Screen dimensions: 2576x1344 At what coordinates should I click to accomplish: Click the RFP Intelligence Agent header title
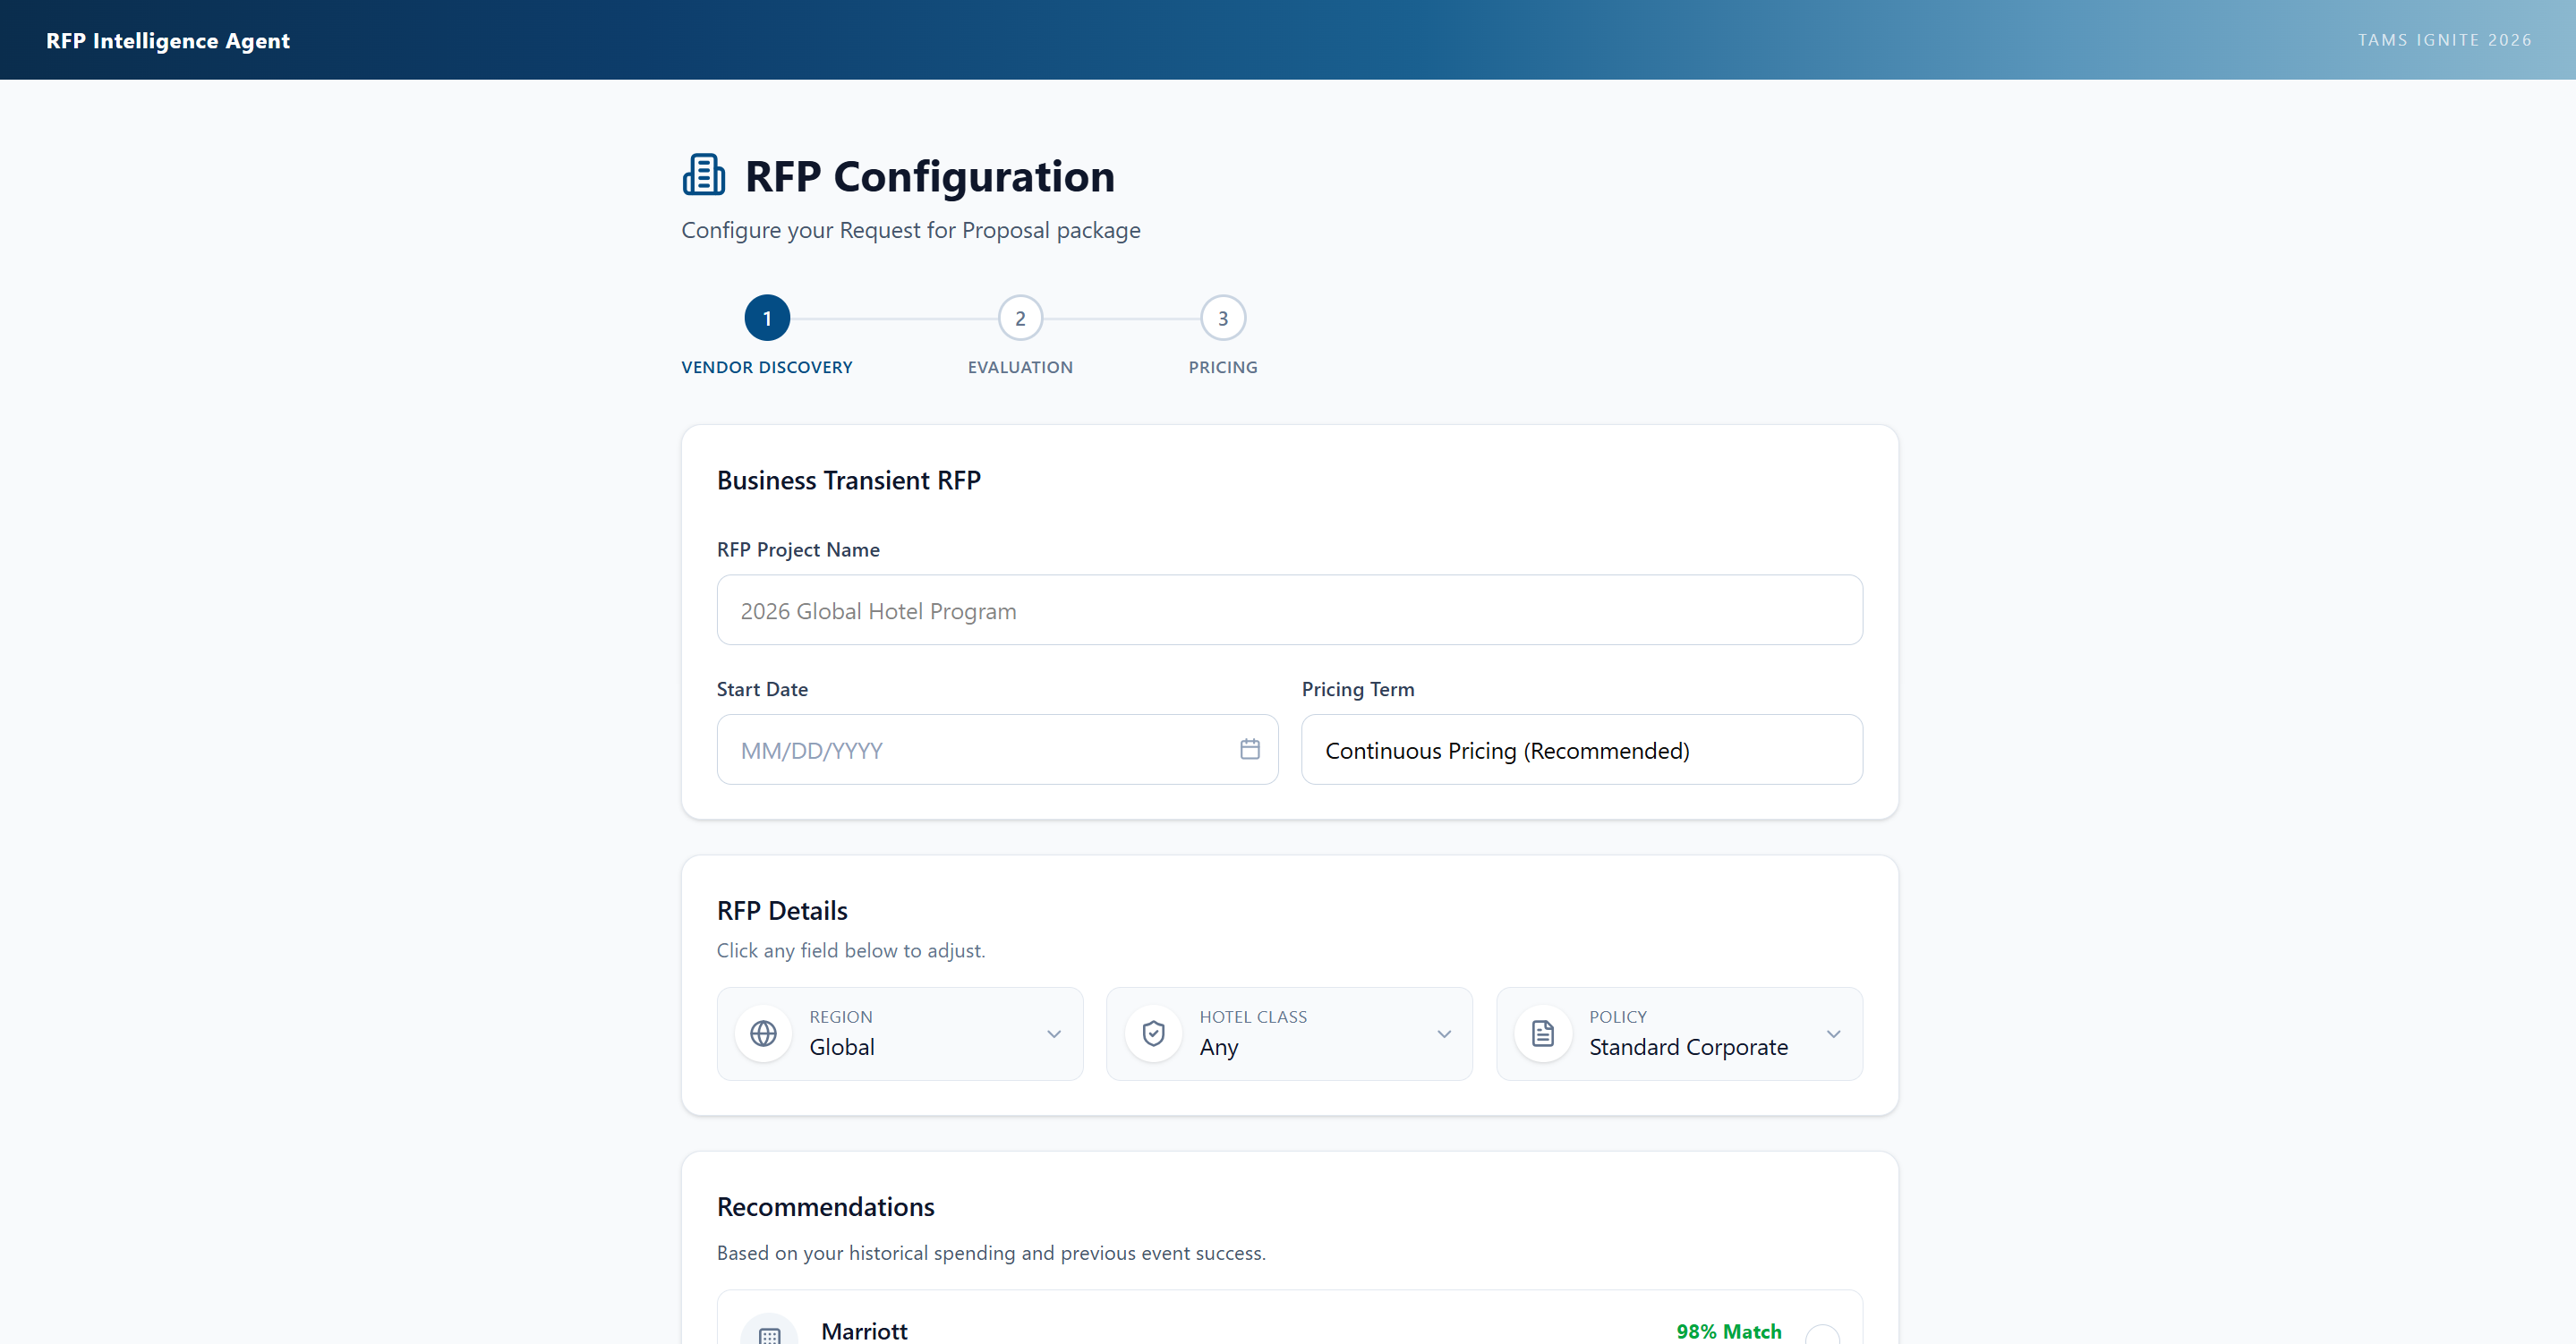click(x=168, y=41)
